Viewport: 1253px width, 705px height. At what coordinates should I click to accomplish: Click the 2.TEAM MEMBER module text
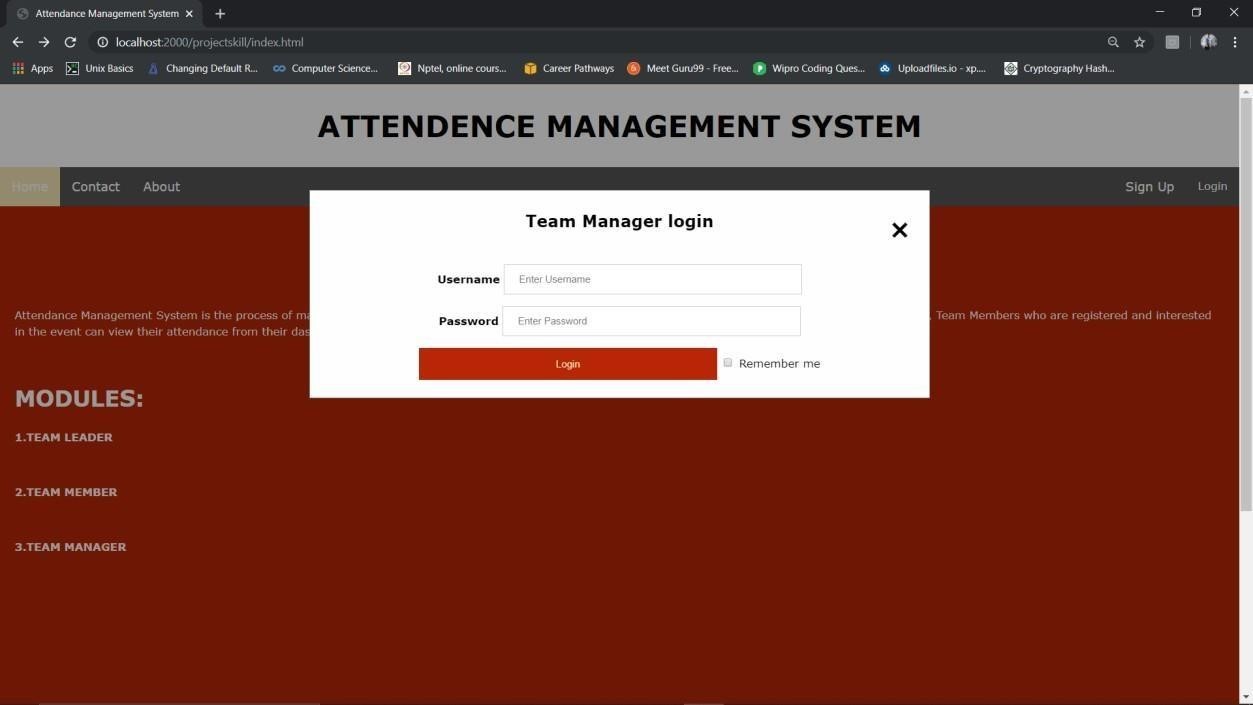tap(66, 492)
